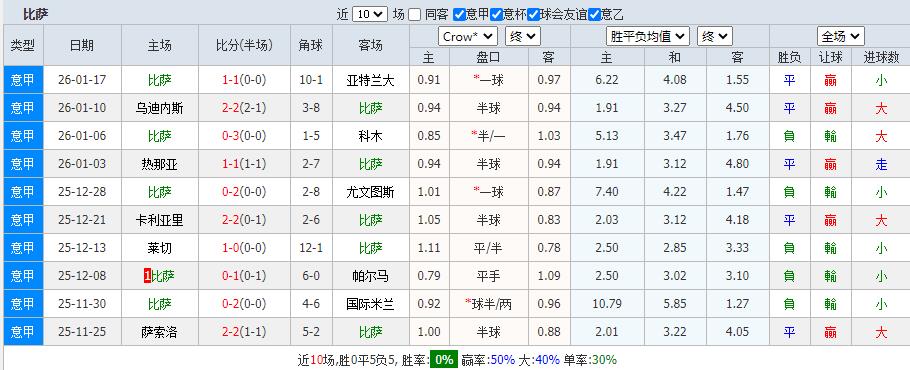910x370 pixels.
Task: Click the 10-1 corner count
Action: (x=311, y=80)
